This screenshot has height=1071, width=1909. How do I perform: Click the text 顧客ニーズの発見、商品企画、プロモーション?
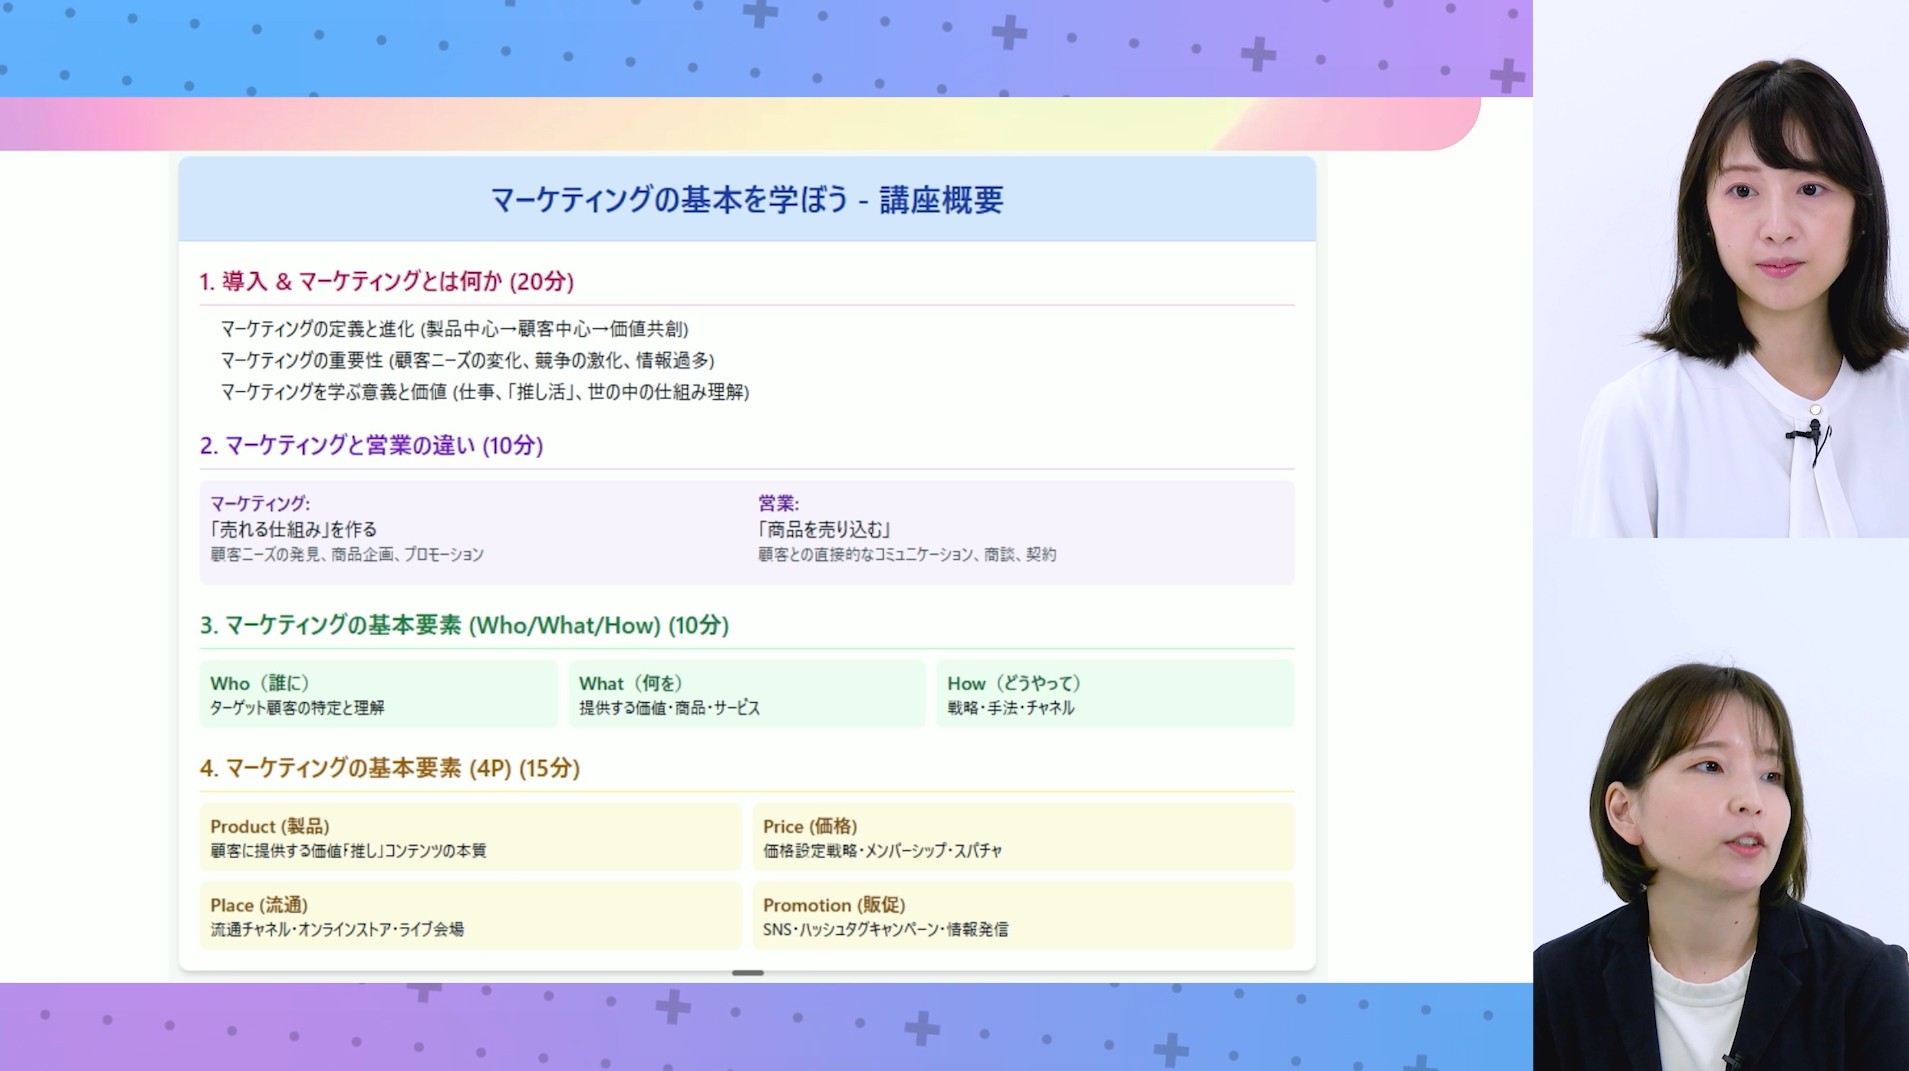(x=347, y=554)
